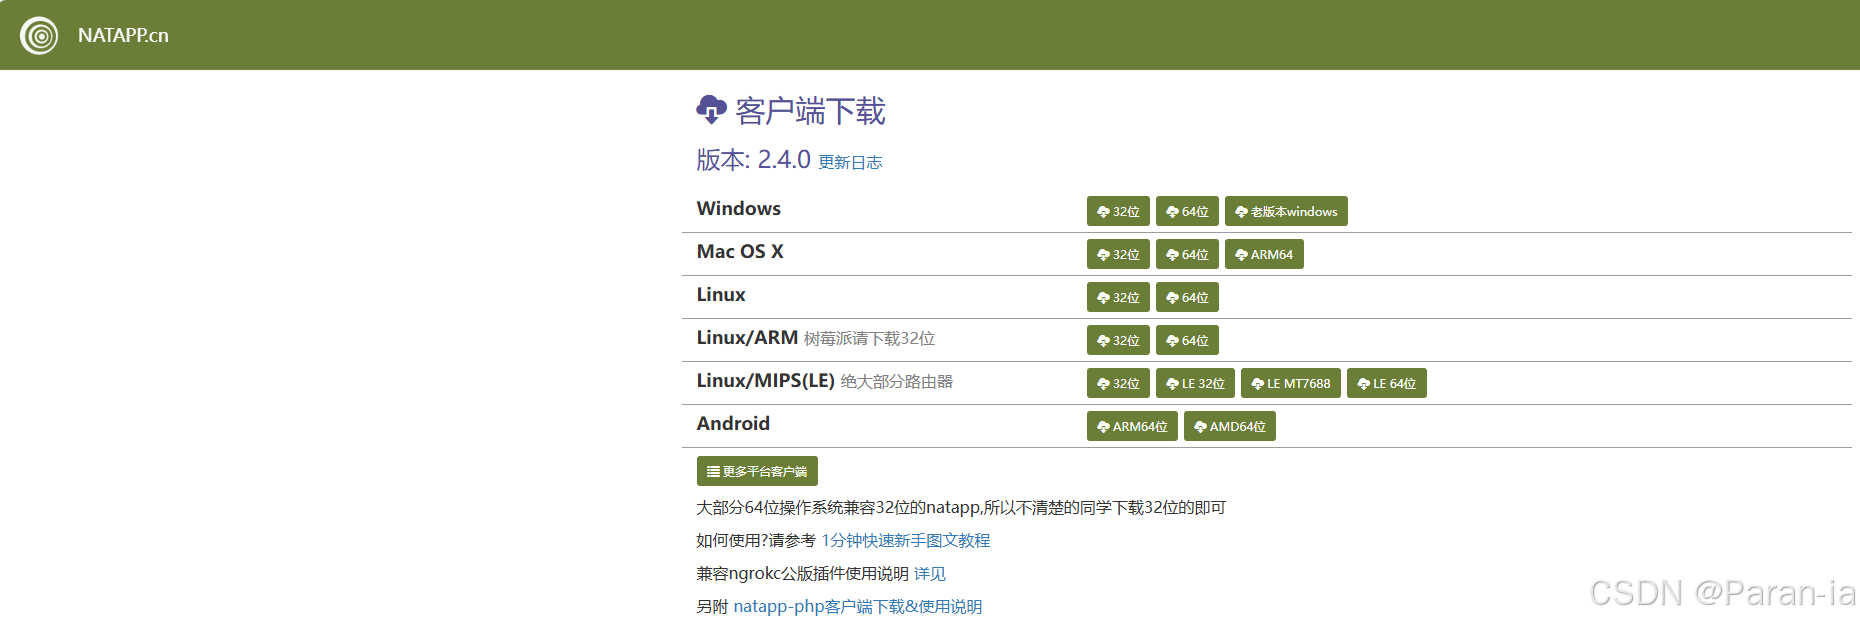Click the NATAPP spiral logo icon

tap(39, 36)
